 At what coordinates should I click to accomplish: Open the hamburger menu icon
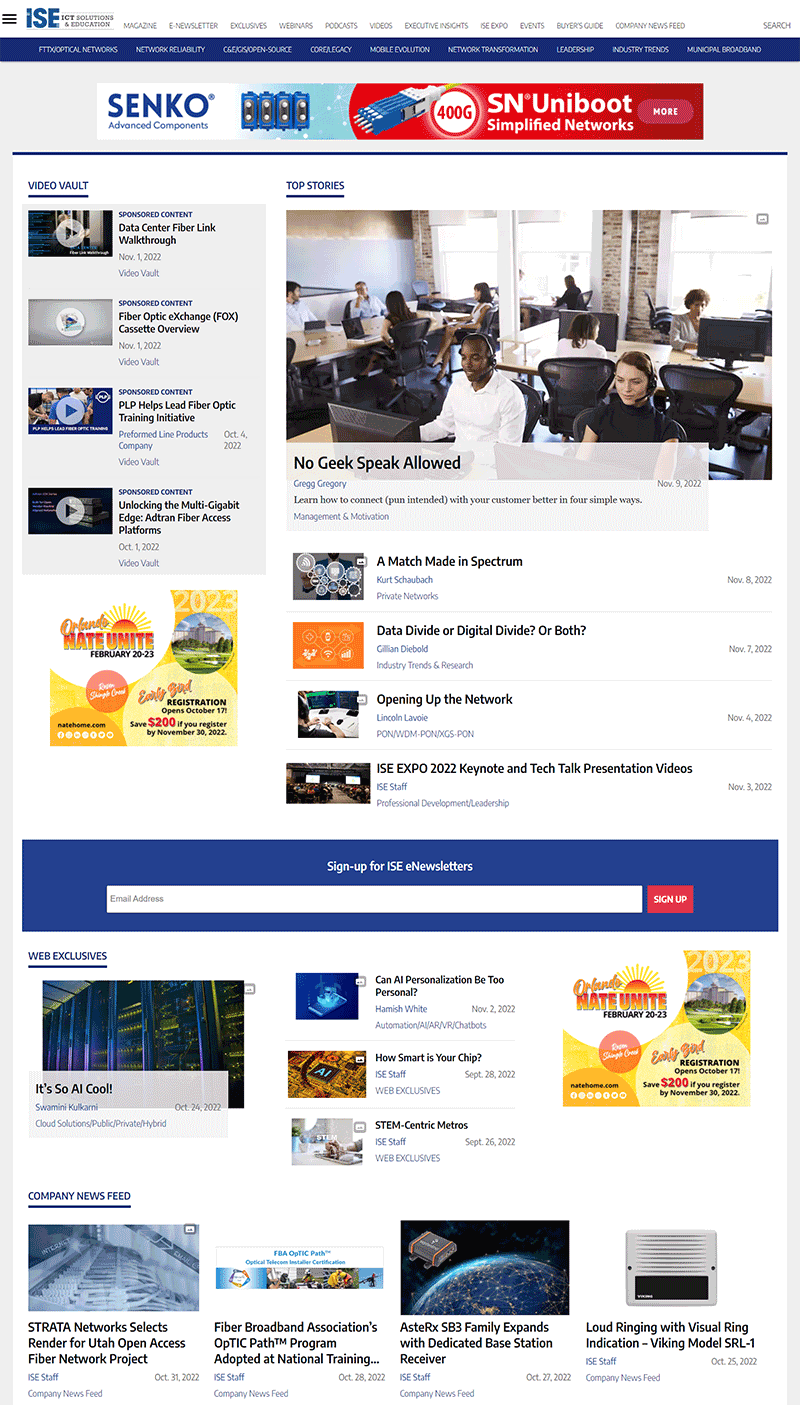pyautogui.click(x=10, y=19)
